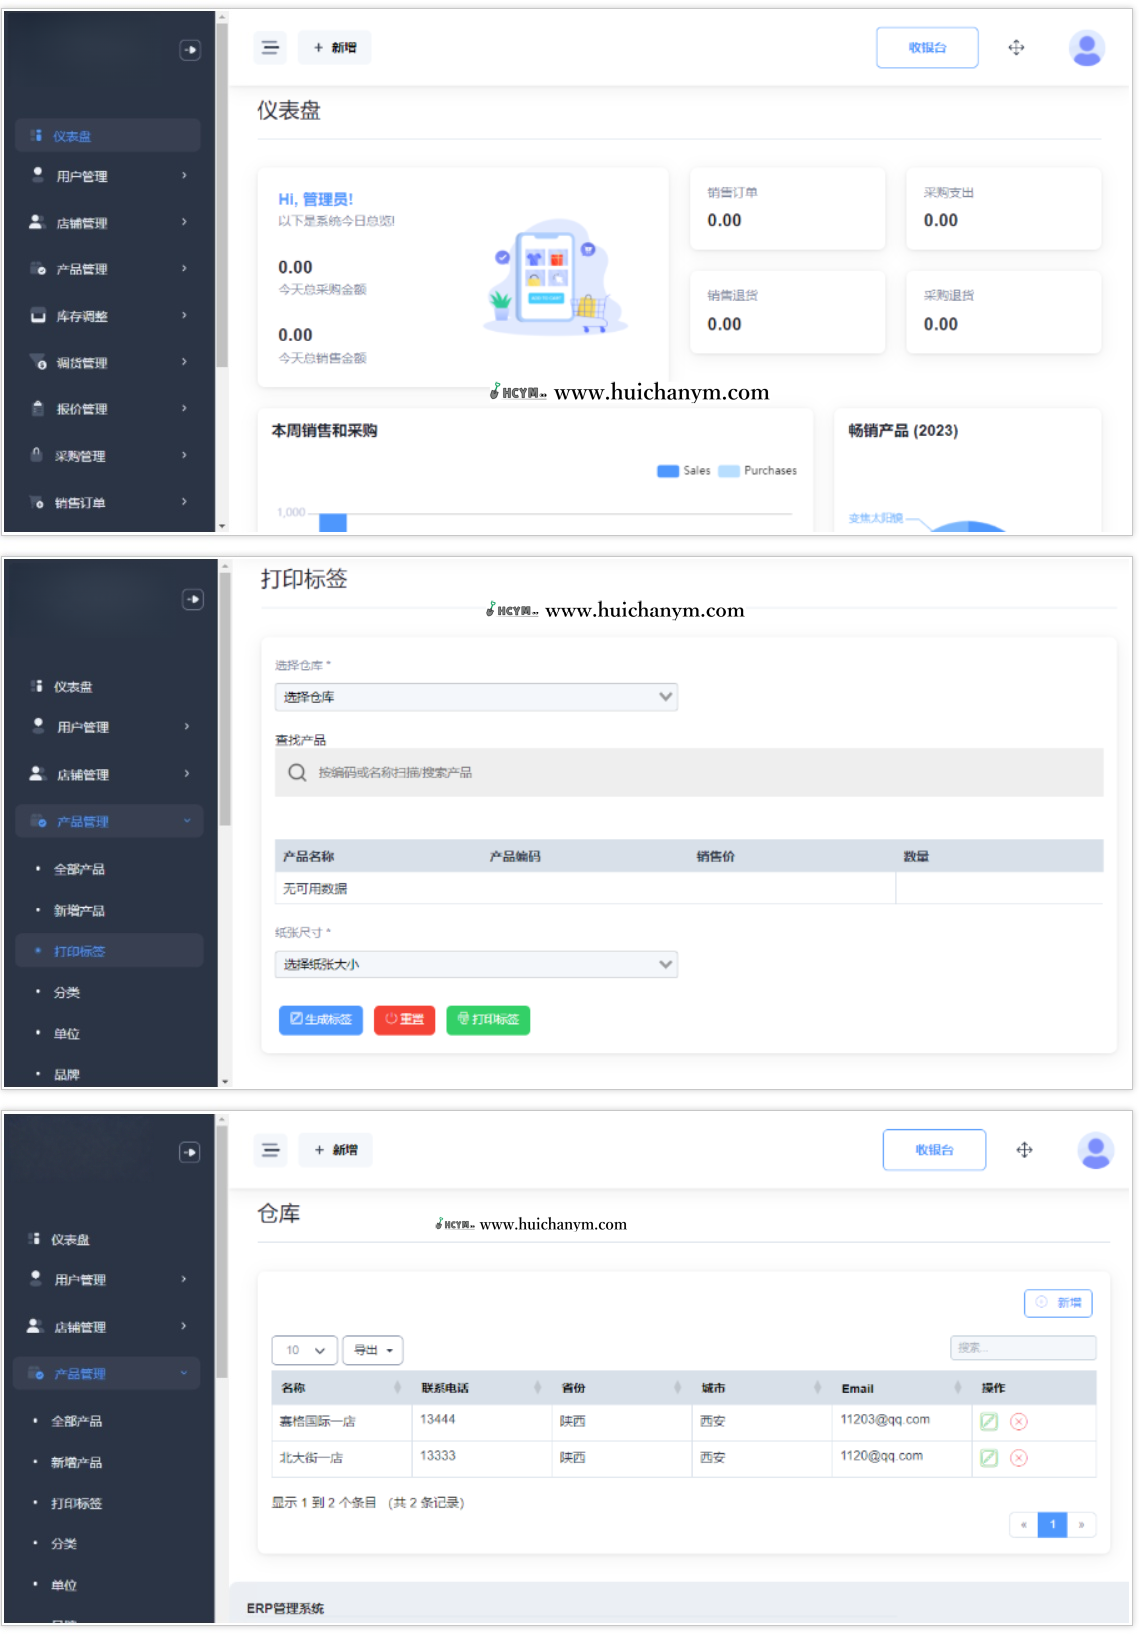Image resolution: width=1139 pixels, height=1636 pixels.
Task: Open the 报价管理 sidebar entry
Action: click(x=81, y=409)
